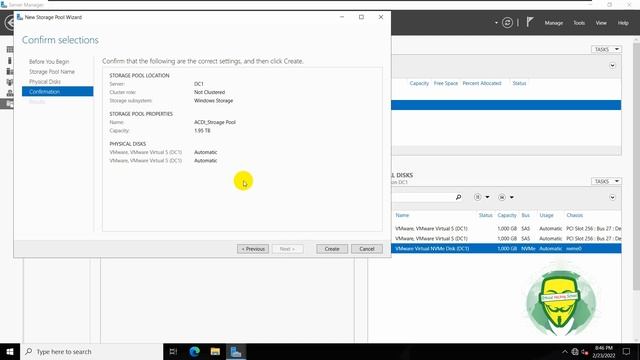
Task: Click the volume tray icon
Action: [x=584, y=352]
